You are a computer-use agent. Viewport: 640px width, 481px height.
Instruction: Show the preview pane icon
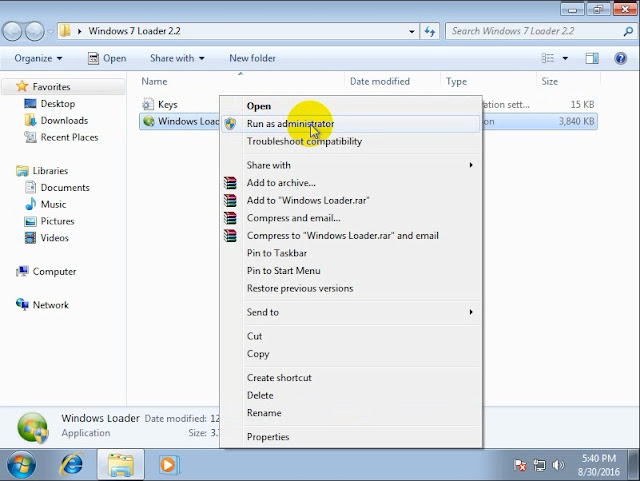[x=592, y=58]
